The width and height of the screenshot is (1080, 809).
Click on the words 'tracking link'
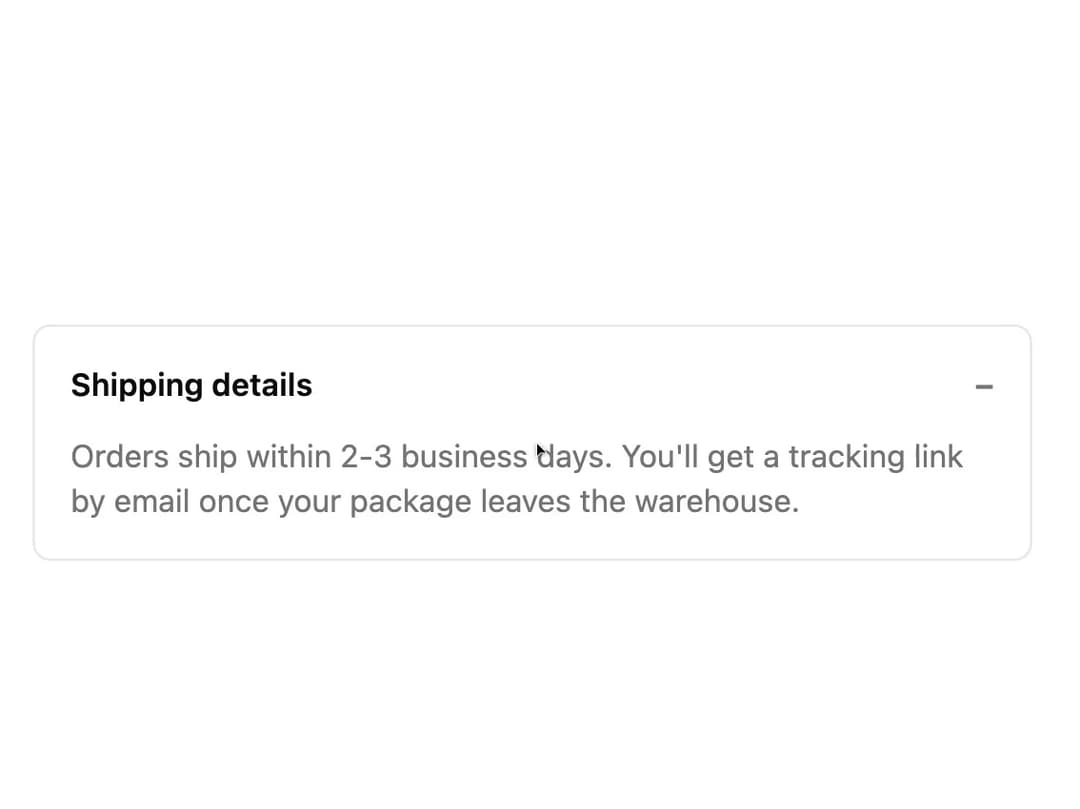click(x=875, y=456)
